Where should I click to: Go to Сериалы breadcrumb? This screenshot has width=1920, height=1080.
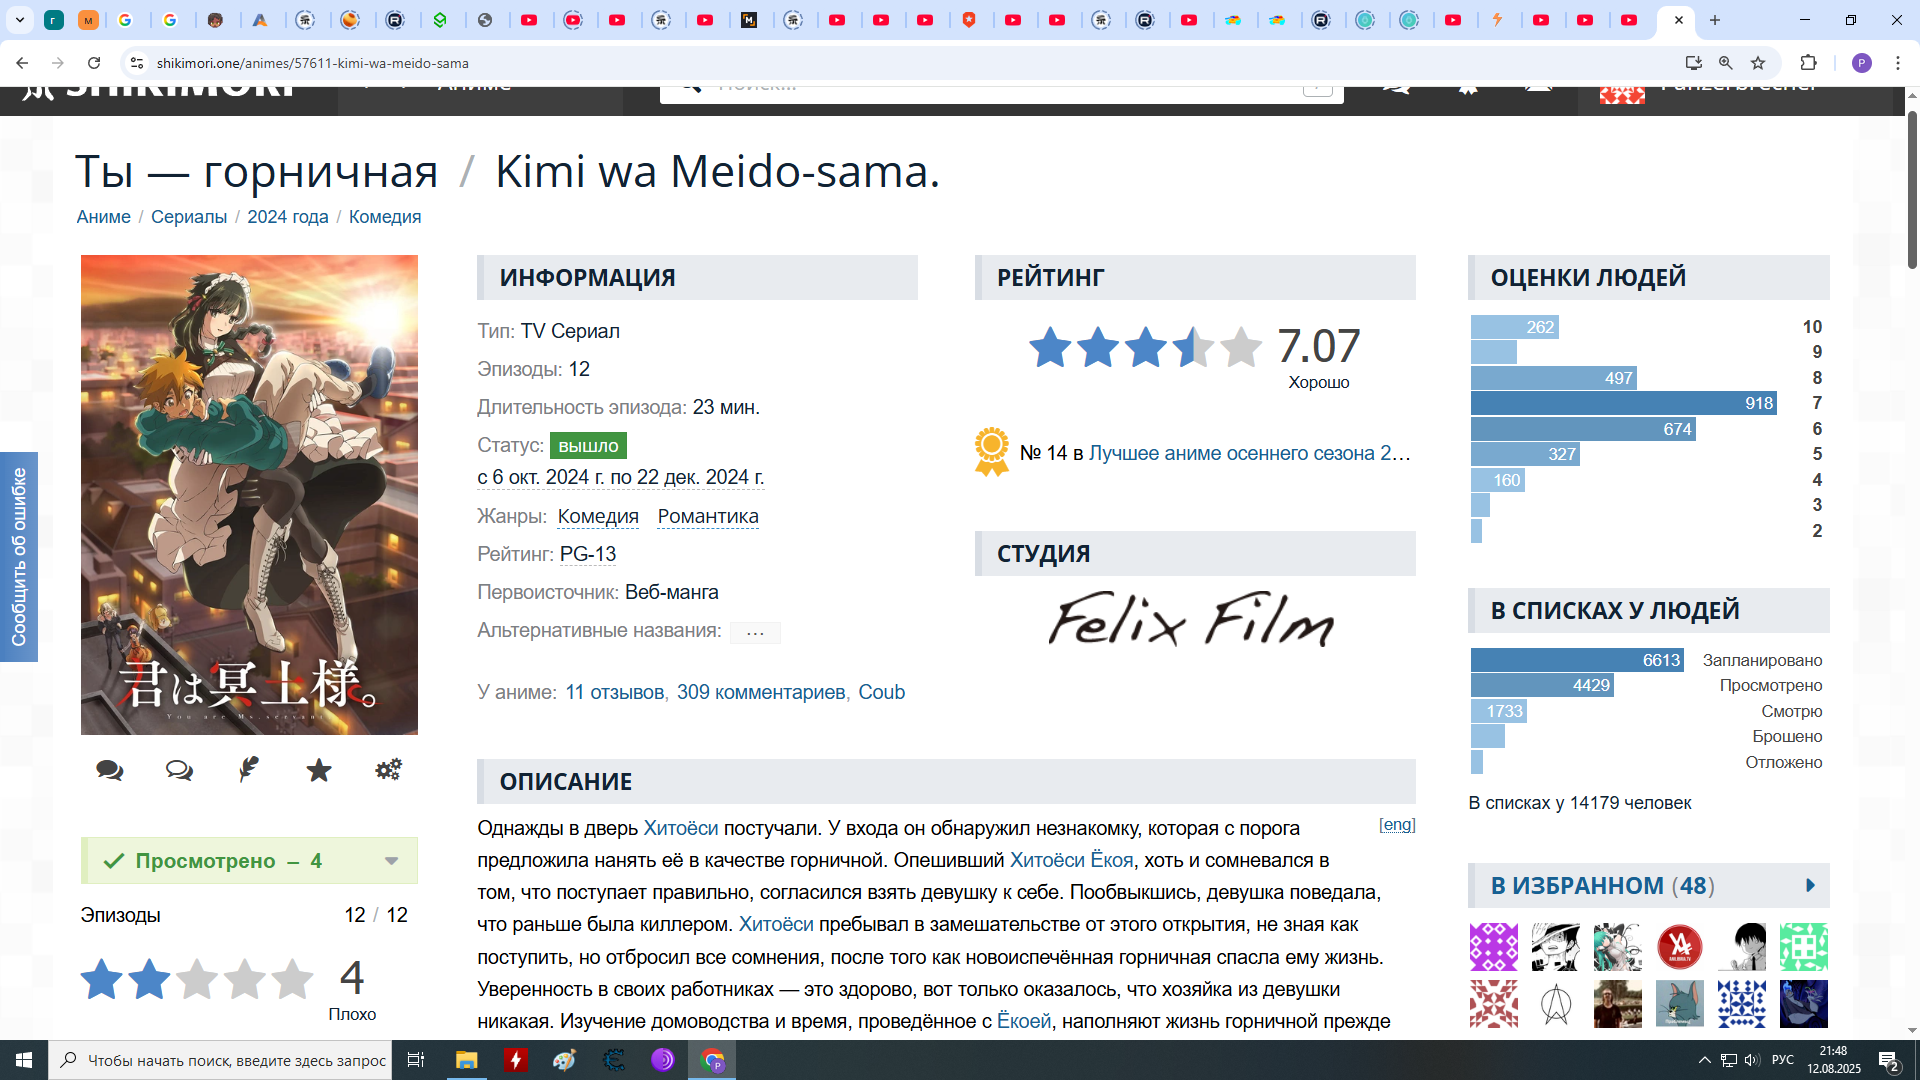point(189,217)
